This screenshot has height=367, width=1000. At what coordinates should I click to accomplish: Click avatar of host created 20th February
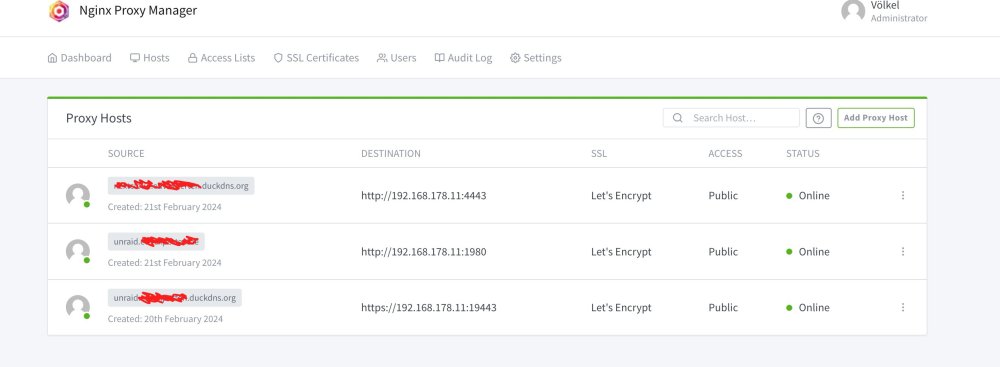[x=78, y=307]
